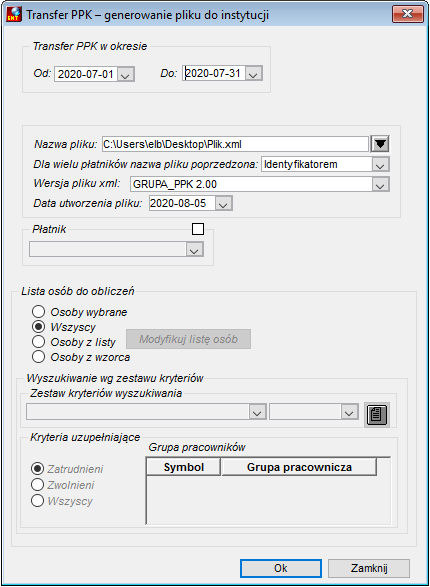Click the creation date field 2020-08-05
The width and height of the screenshot is (430, 587).
coord(182,204)
